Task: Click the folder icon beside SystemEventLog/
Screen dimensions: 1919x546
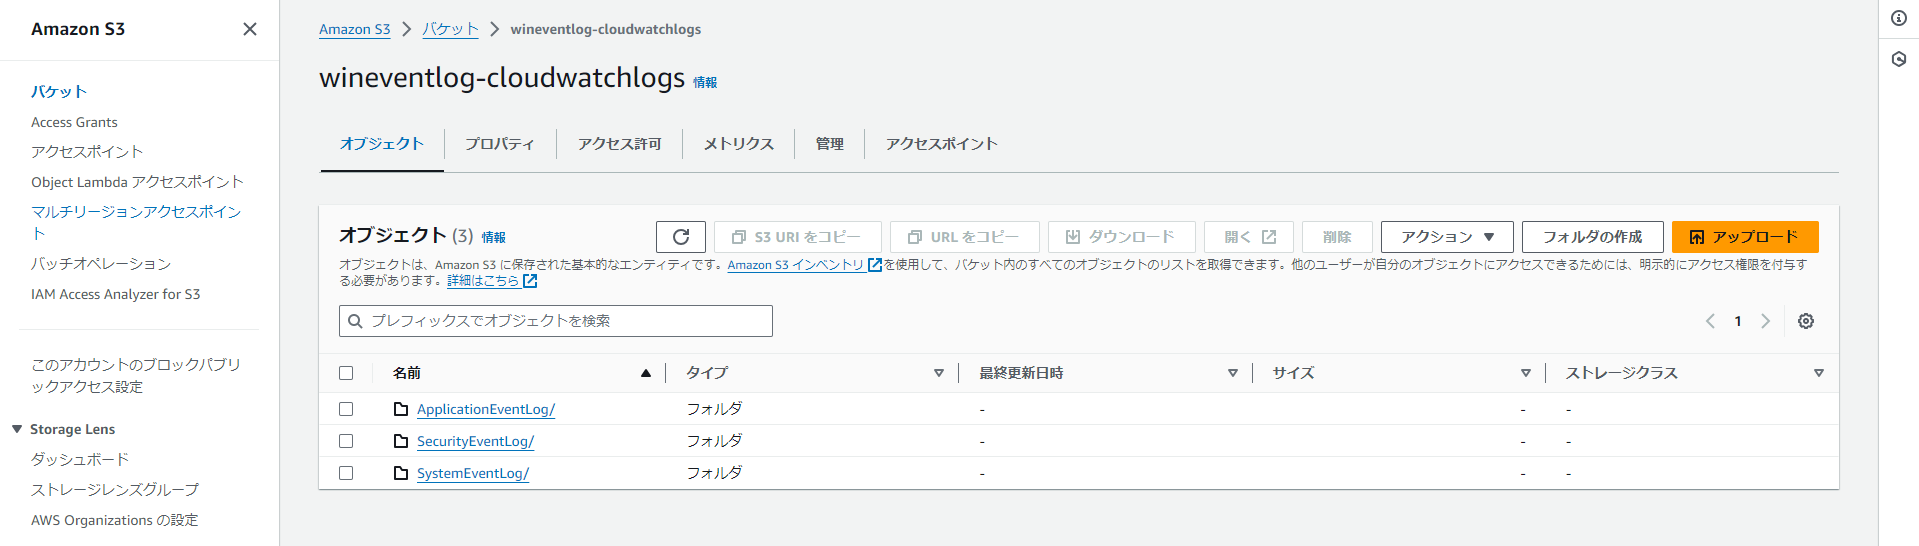Action: tap(401, 473)
